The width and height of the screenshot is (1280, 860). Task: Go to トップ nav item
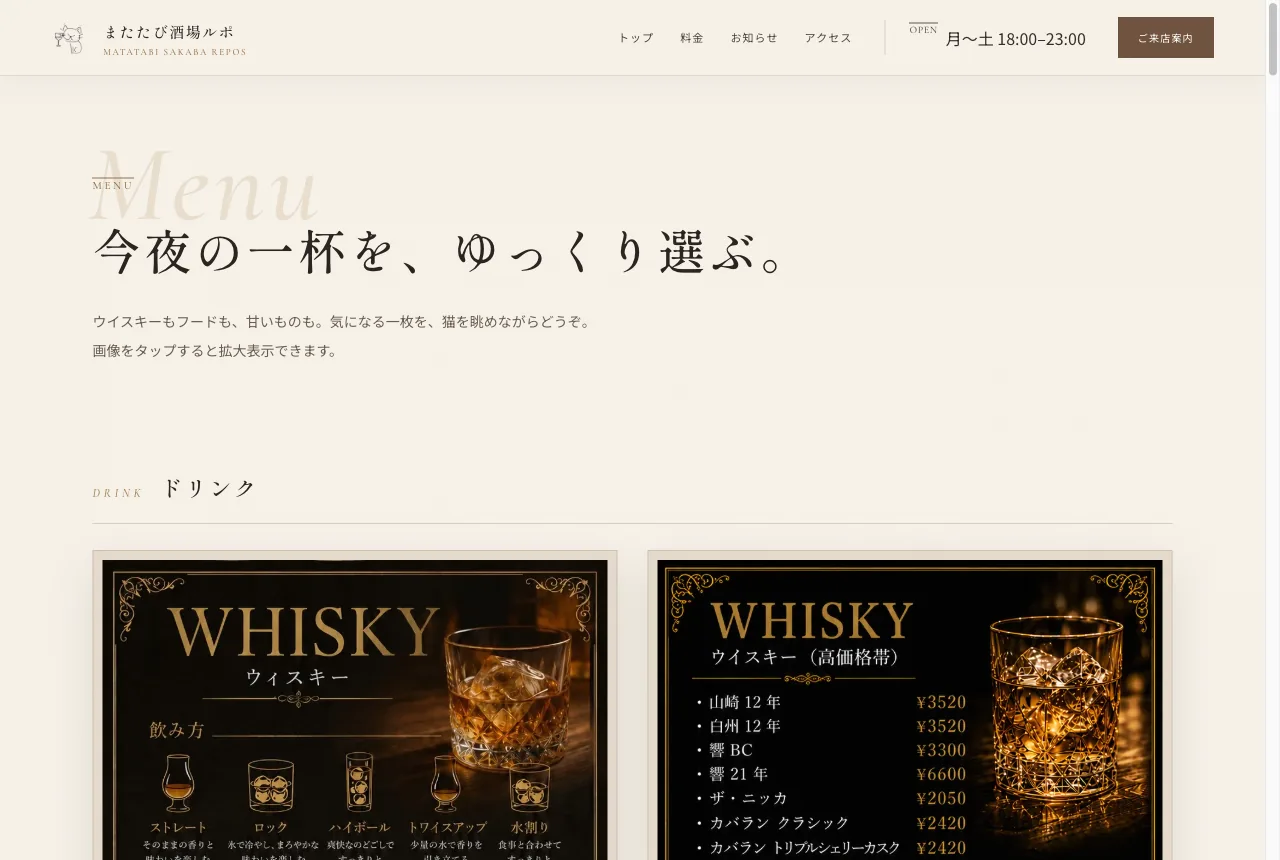coord(635,38)
